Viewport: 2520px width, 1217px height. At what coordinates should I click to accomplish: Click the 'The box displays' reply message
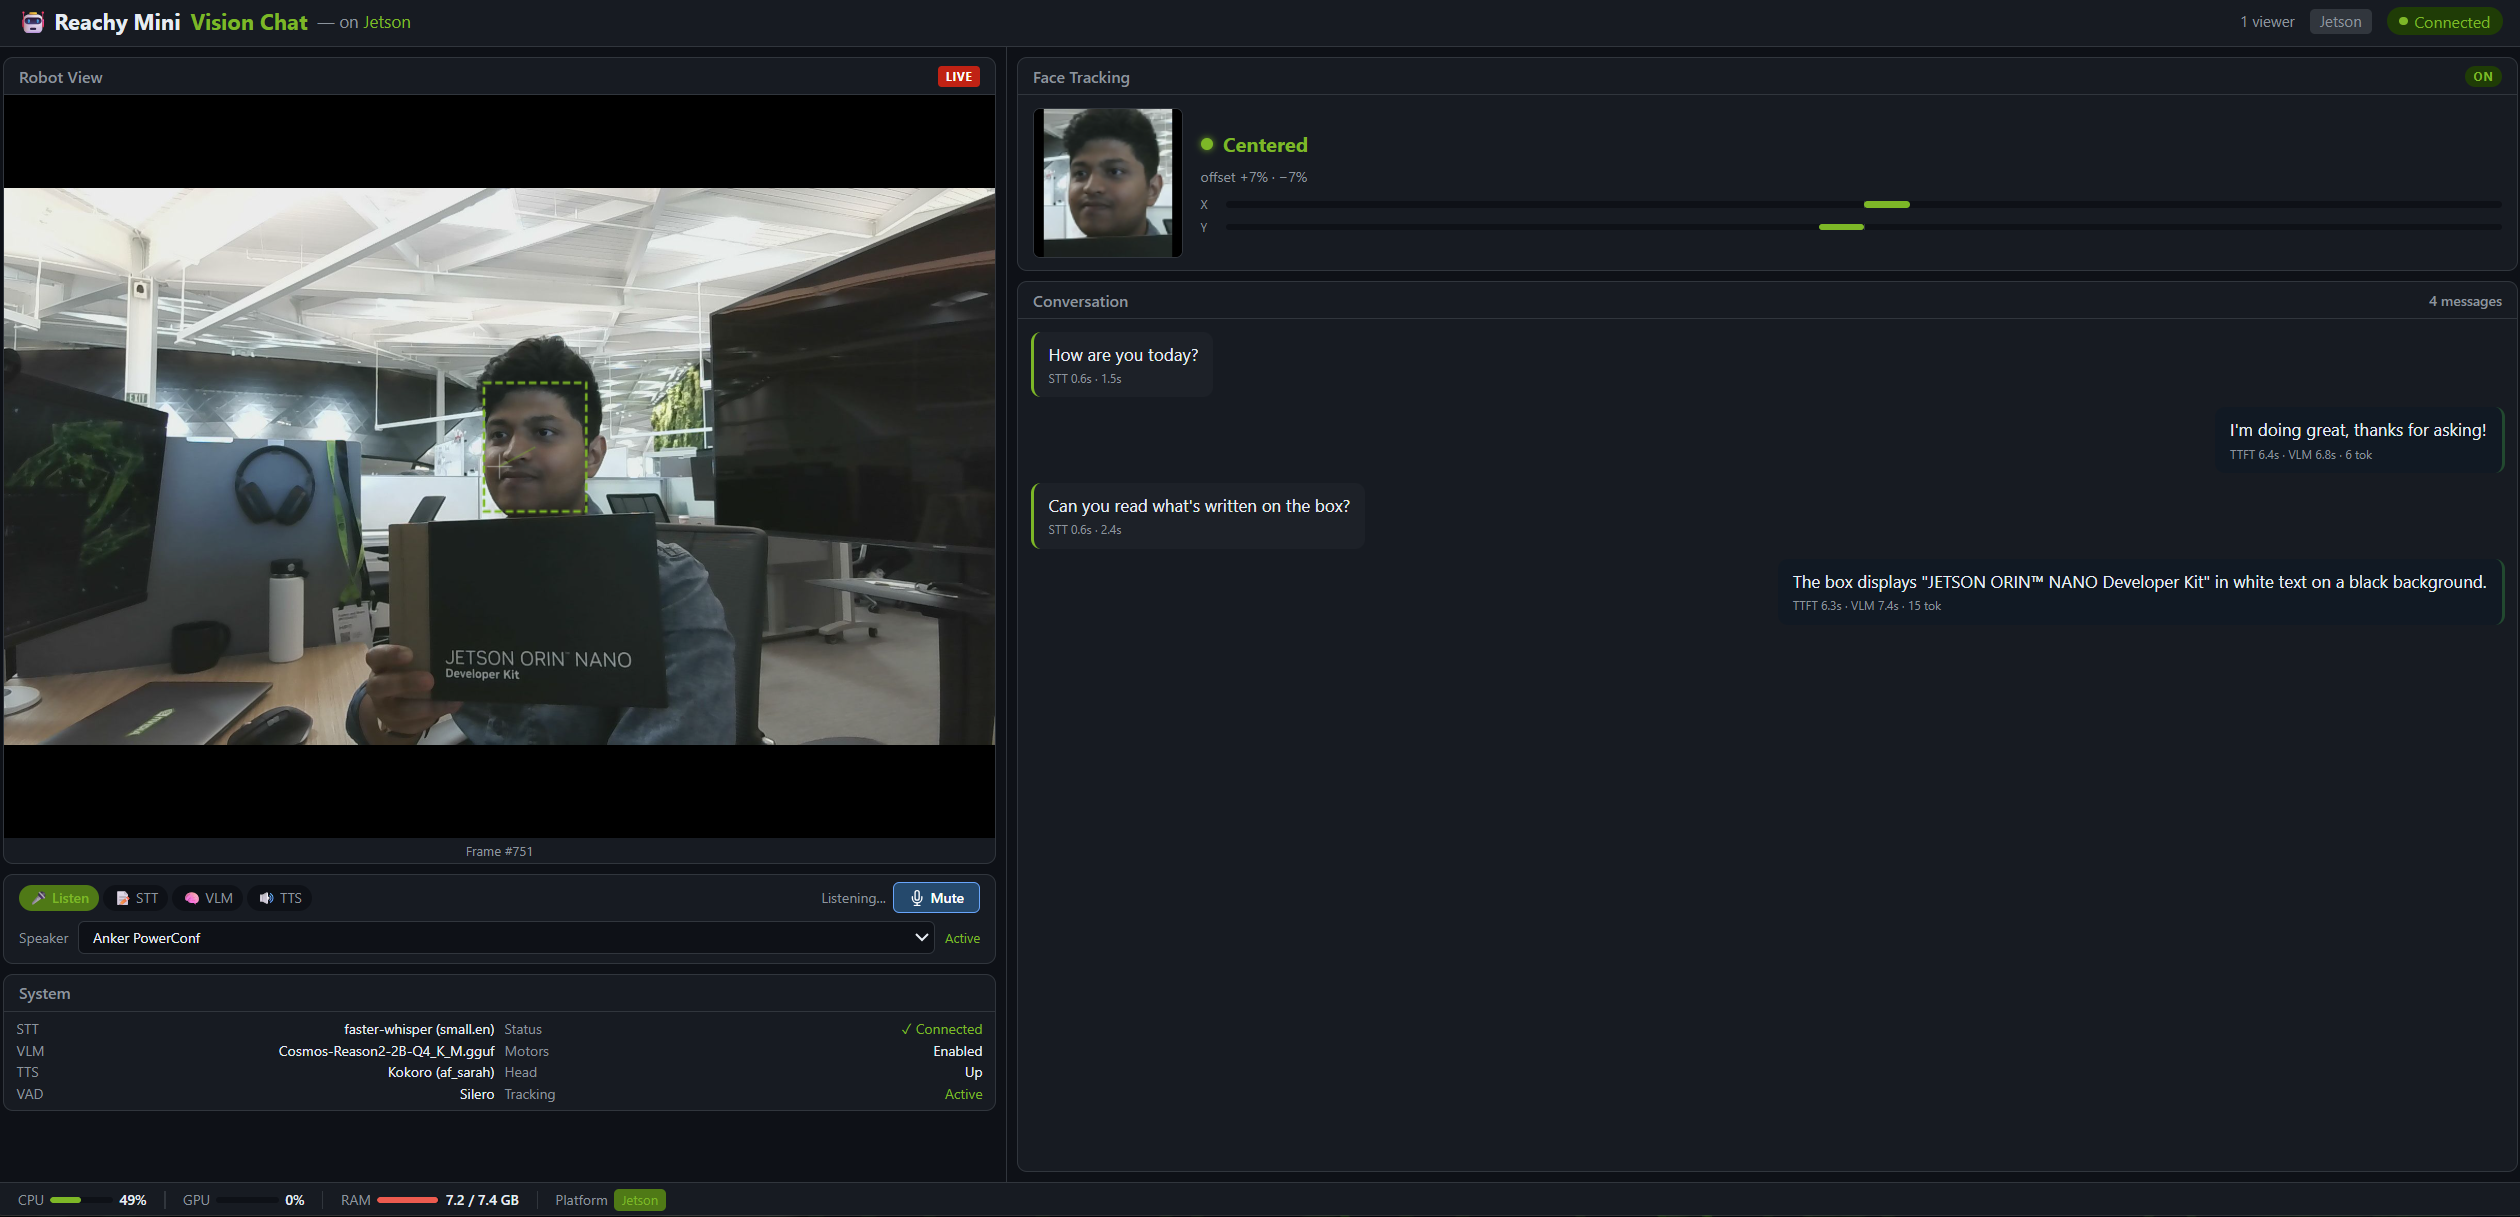[x=2140, y=592]
